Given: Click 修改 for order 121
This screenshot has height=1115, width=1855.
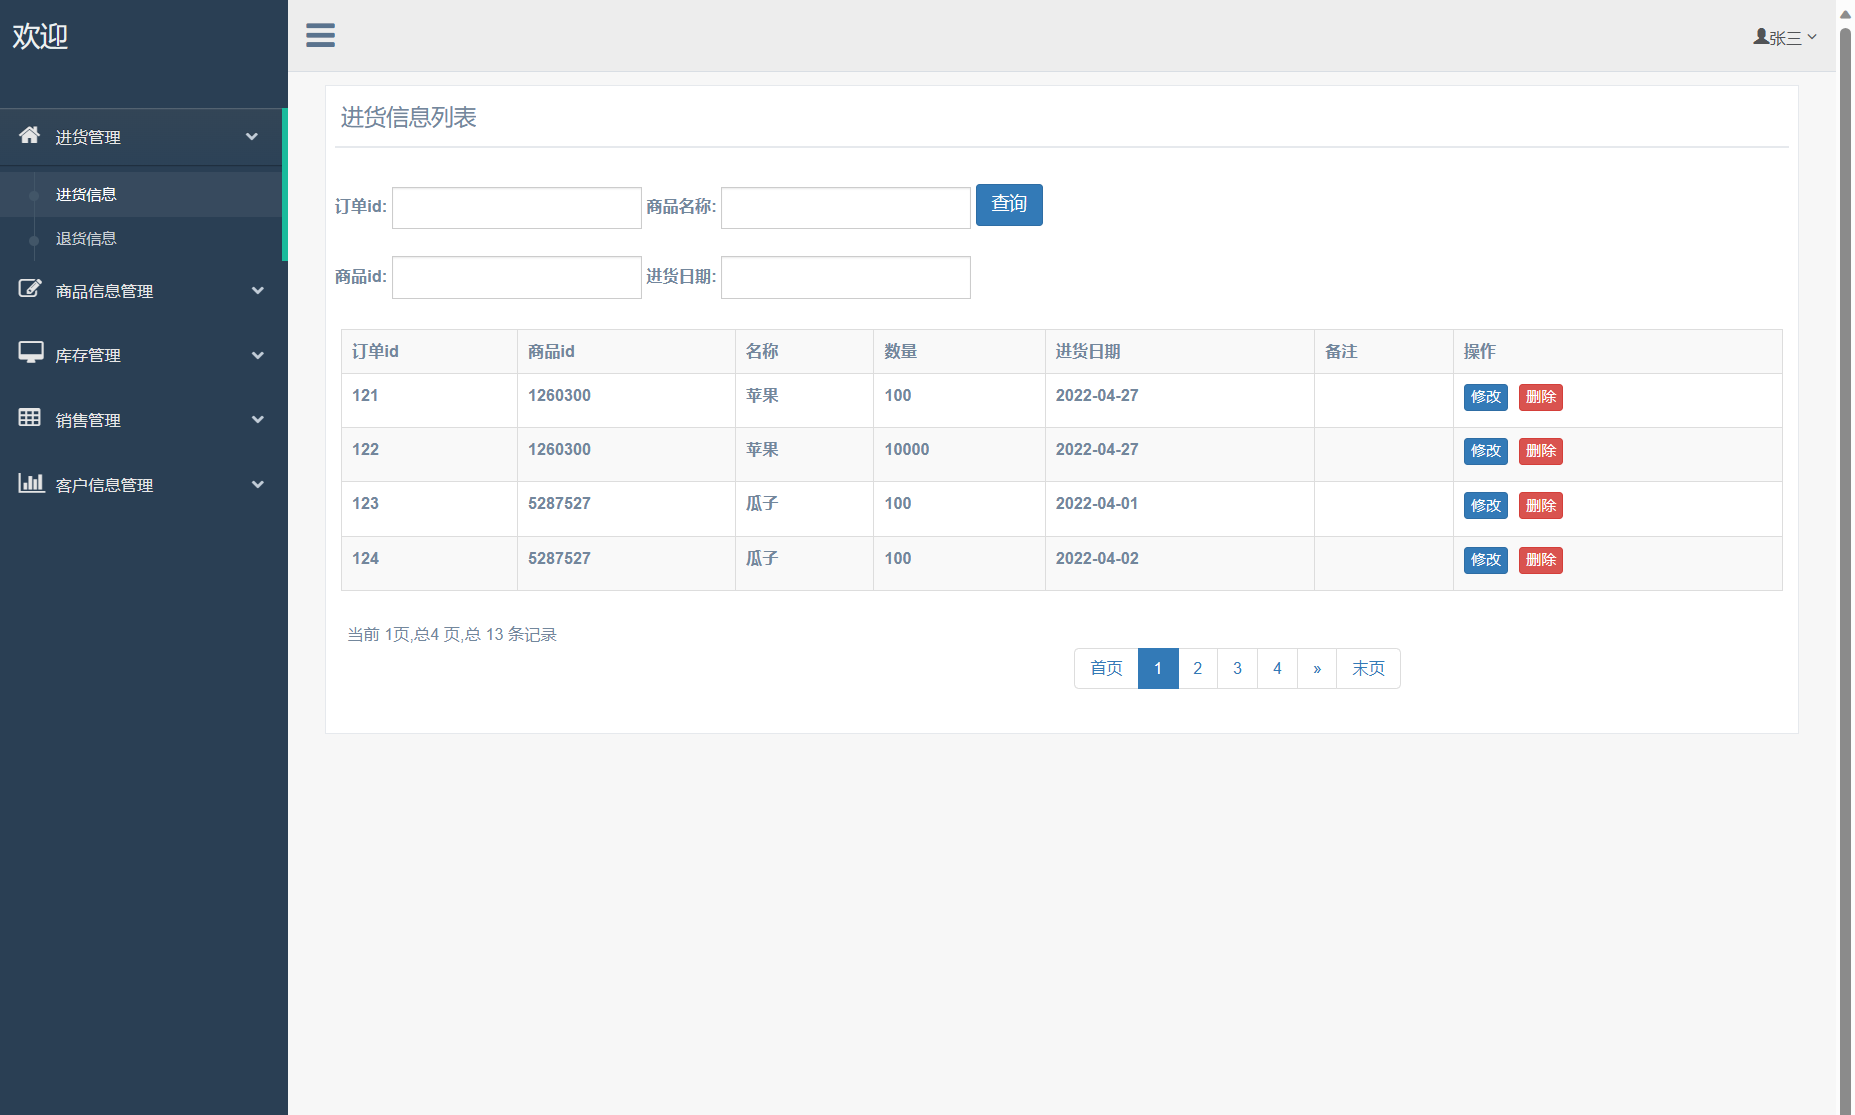Looking at the screenshot, I should point(1485,397).
